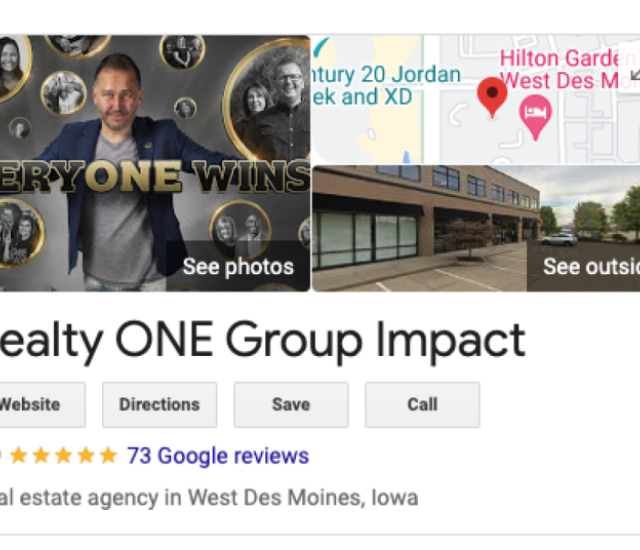Screen dimensions: 640x550
Task: Click the Century 20 Jordan Creek map label
Action: (x=387, y=85)
